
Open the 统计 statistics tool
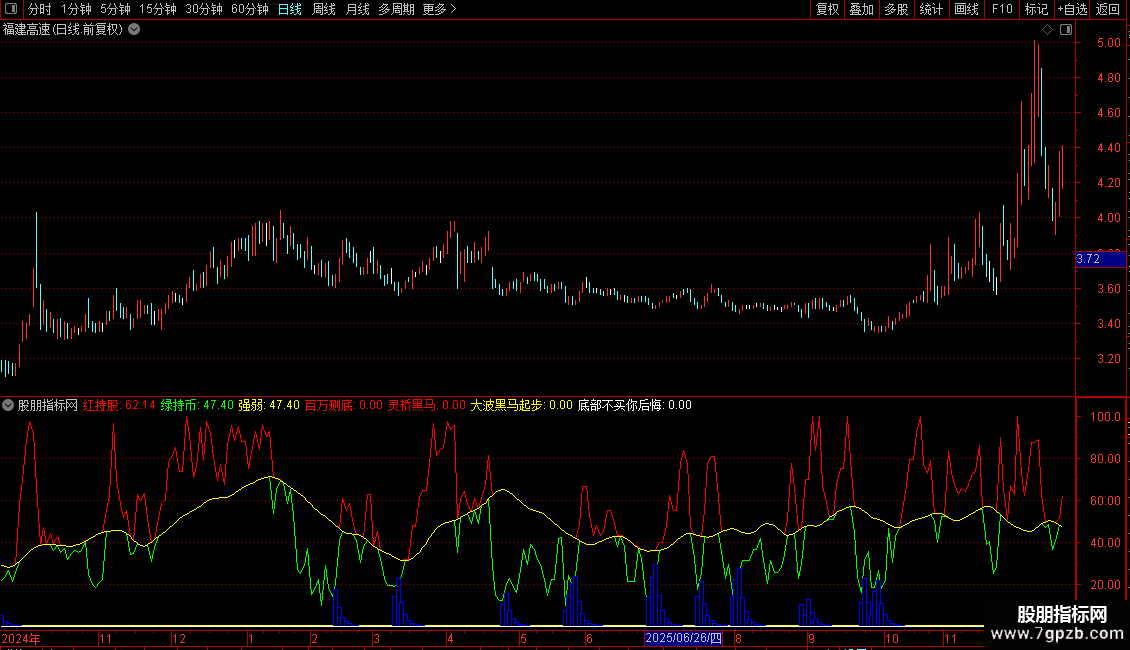click(931, 9)
